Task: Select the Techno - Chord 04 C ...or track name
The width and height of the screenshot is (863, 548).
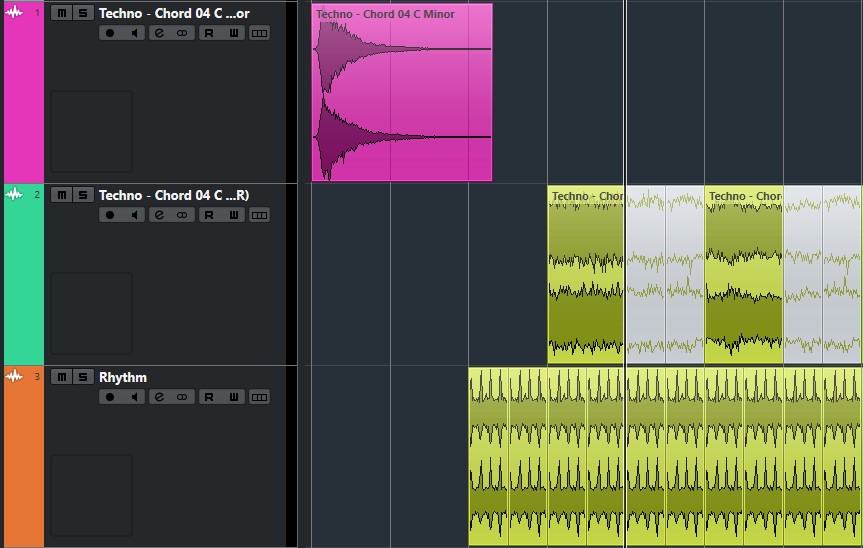Action: pos(174,13)
